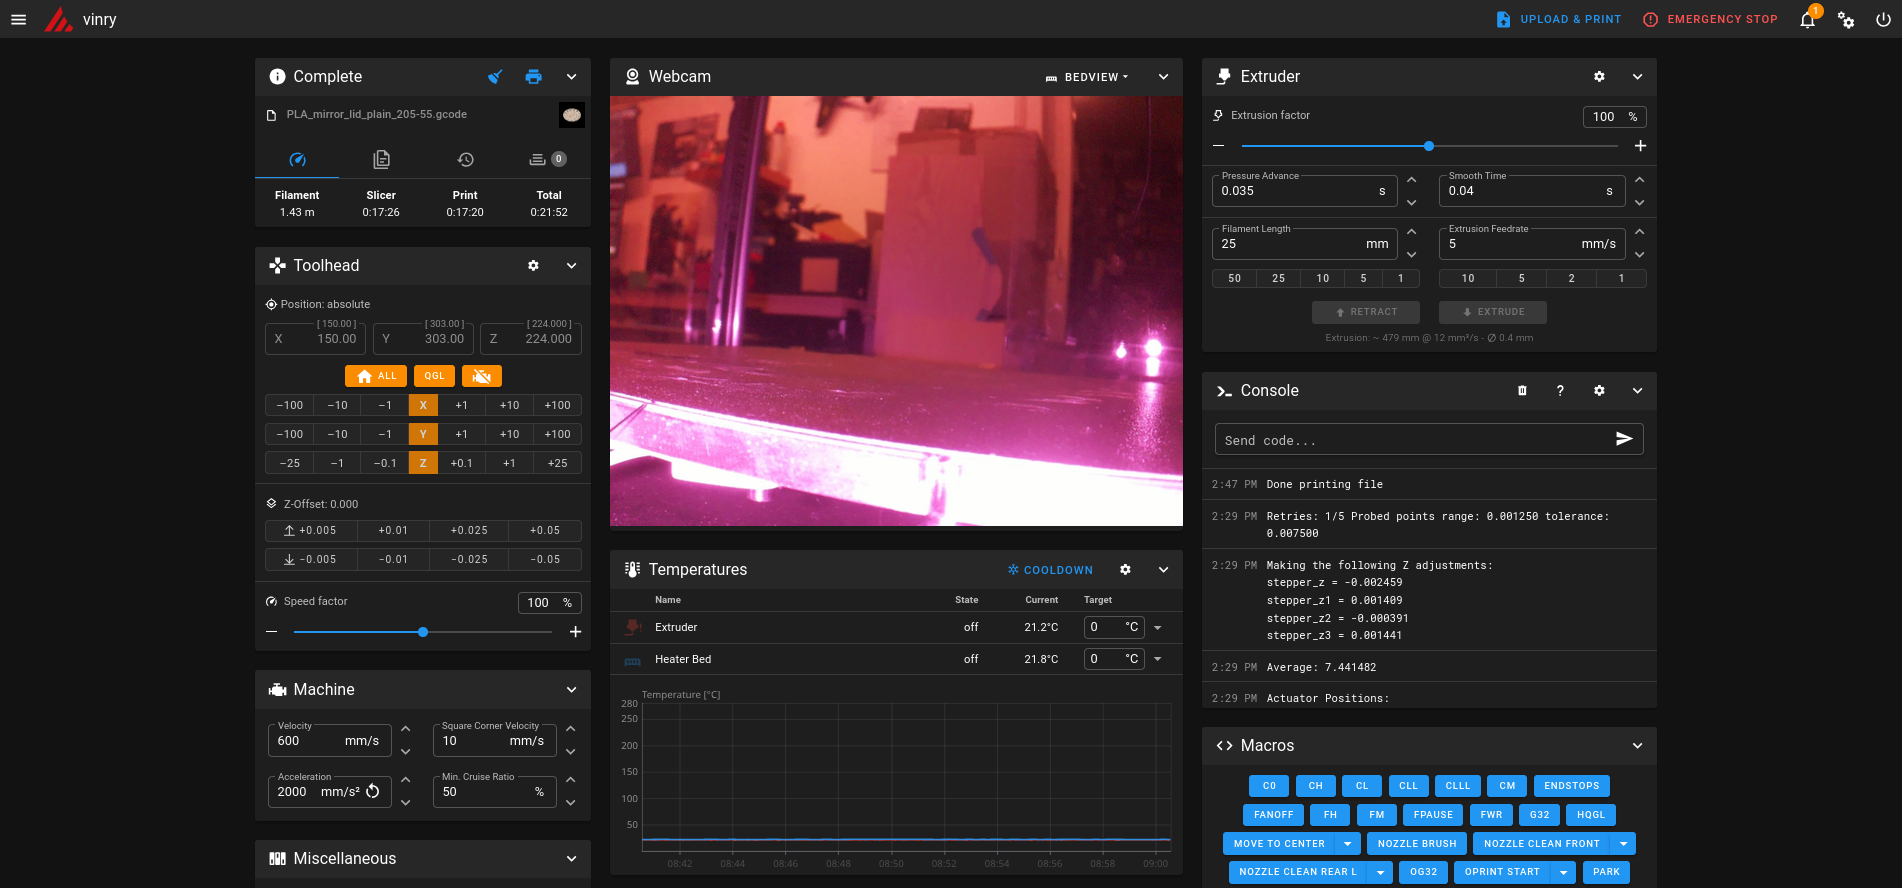1902x888 pixels.
Task: Switch to the files tab in status panel
Action: [381, 159]
